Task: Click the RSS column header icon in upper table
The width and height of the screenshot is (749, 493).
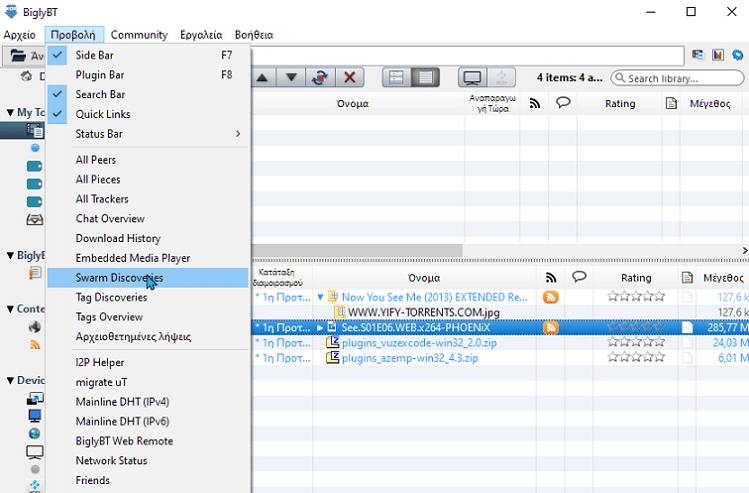Action: coord(535,103)
